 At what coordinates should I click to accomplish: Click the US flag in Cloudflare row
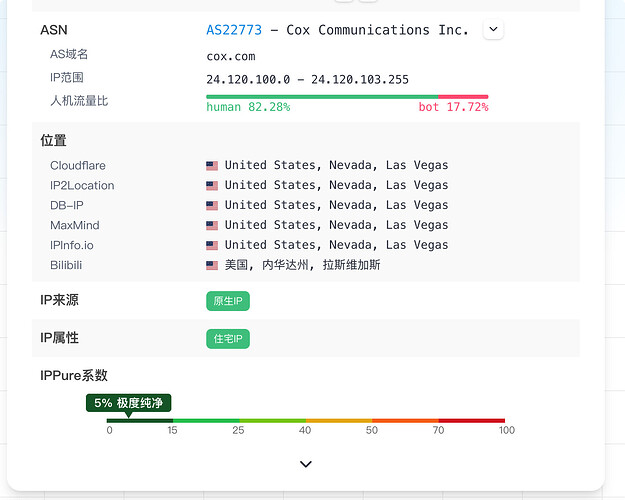(x=212, y=165)
